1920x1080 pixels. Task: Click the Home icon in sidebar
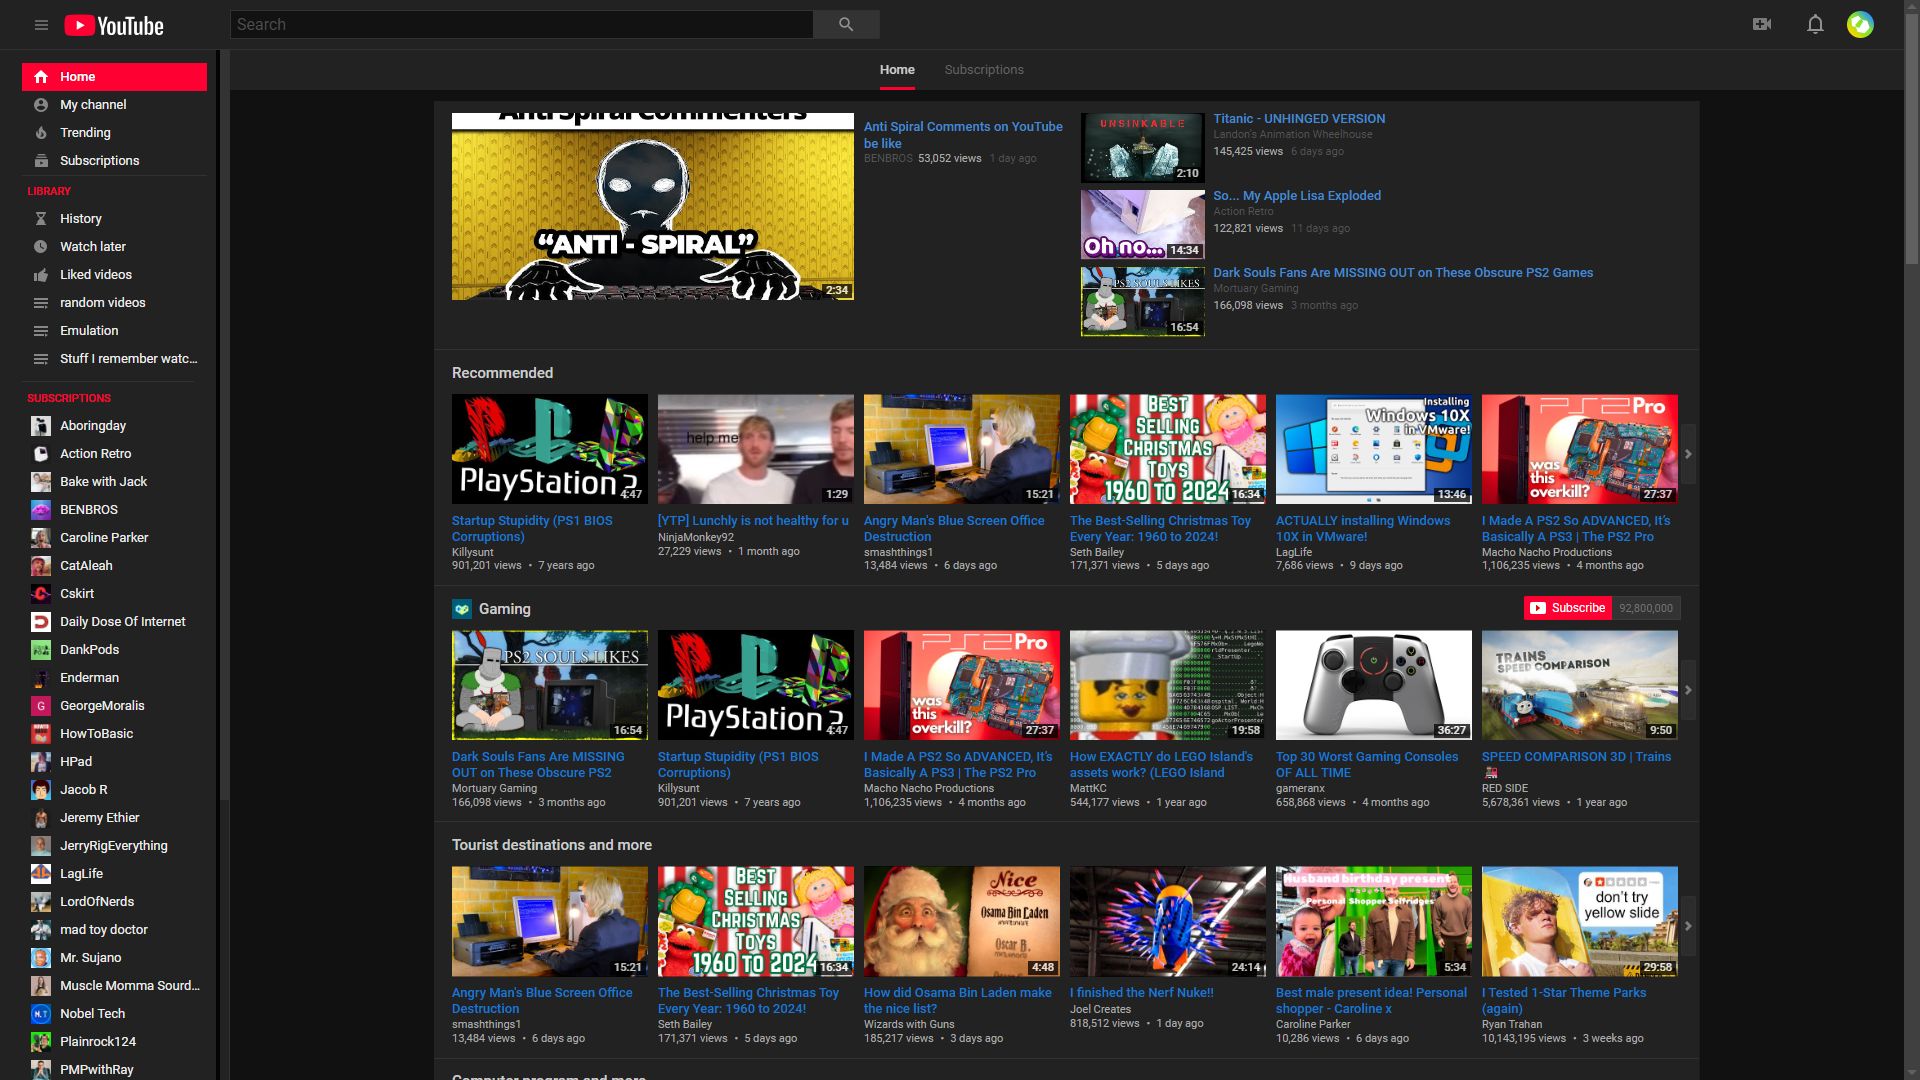tap(41, 77)
